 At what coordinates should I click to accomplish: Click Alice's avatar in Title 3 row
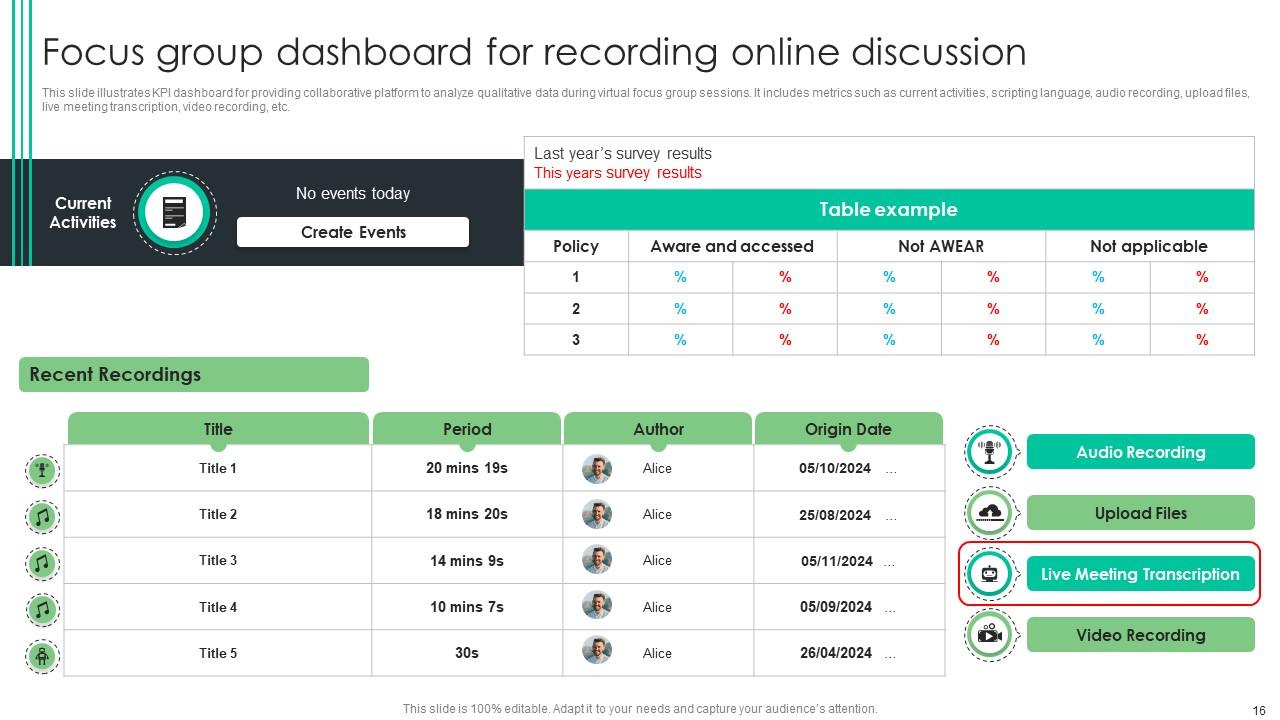click(597, 560)
